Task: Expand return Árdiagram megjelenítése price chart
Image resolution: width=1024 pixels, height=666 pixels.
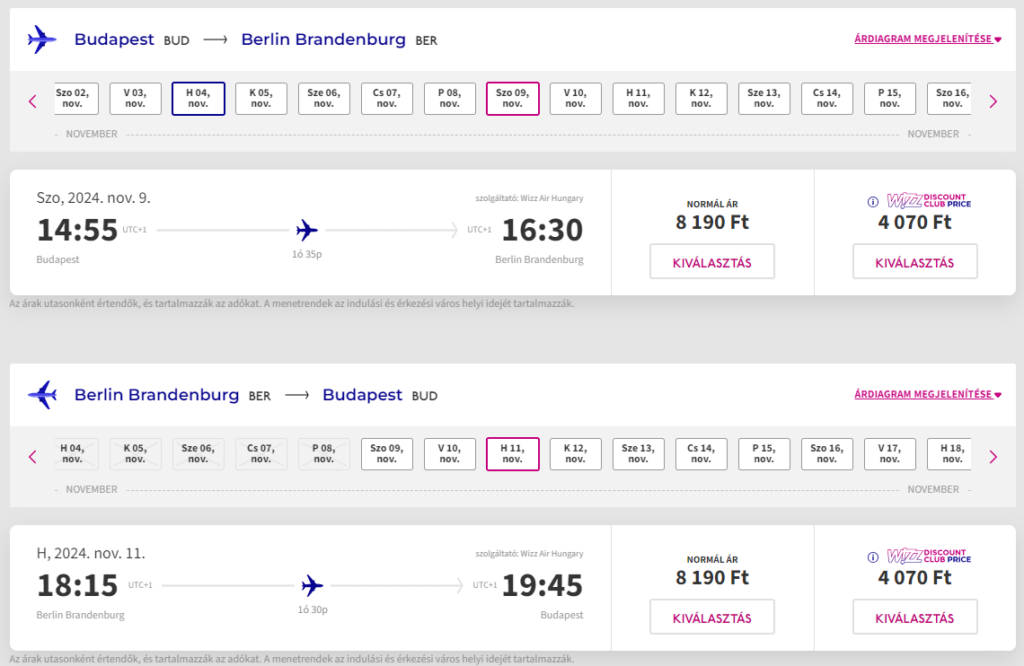Action: tap(927, 394)
